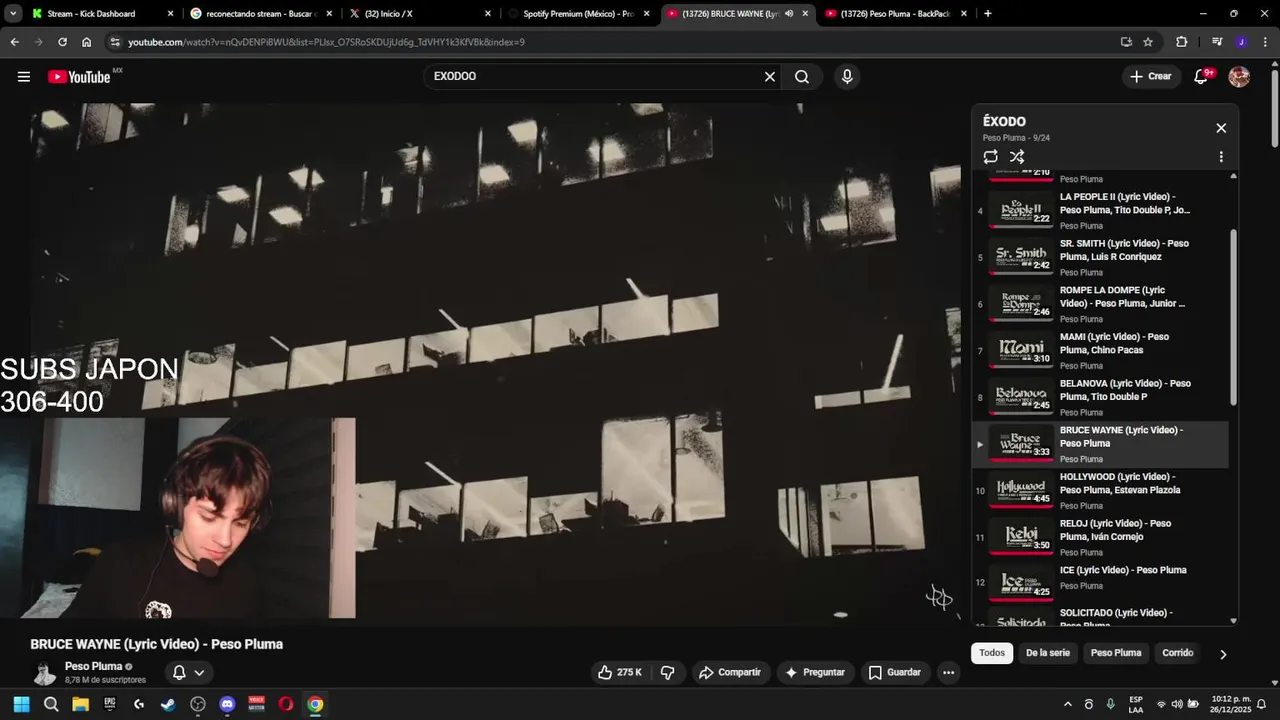1280x720 pixels.
Task: Open Chrome media controls icon
Action: click(1217, 42)
